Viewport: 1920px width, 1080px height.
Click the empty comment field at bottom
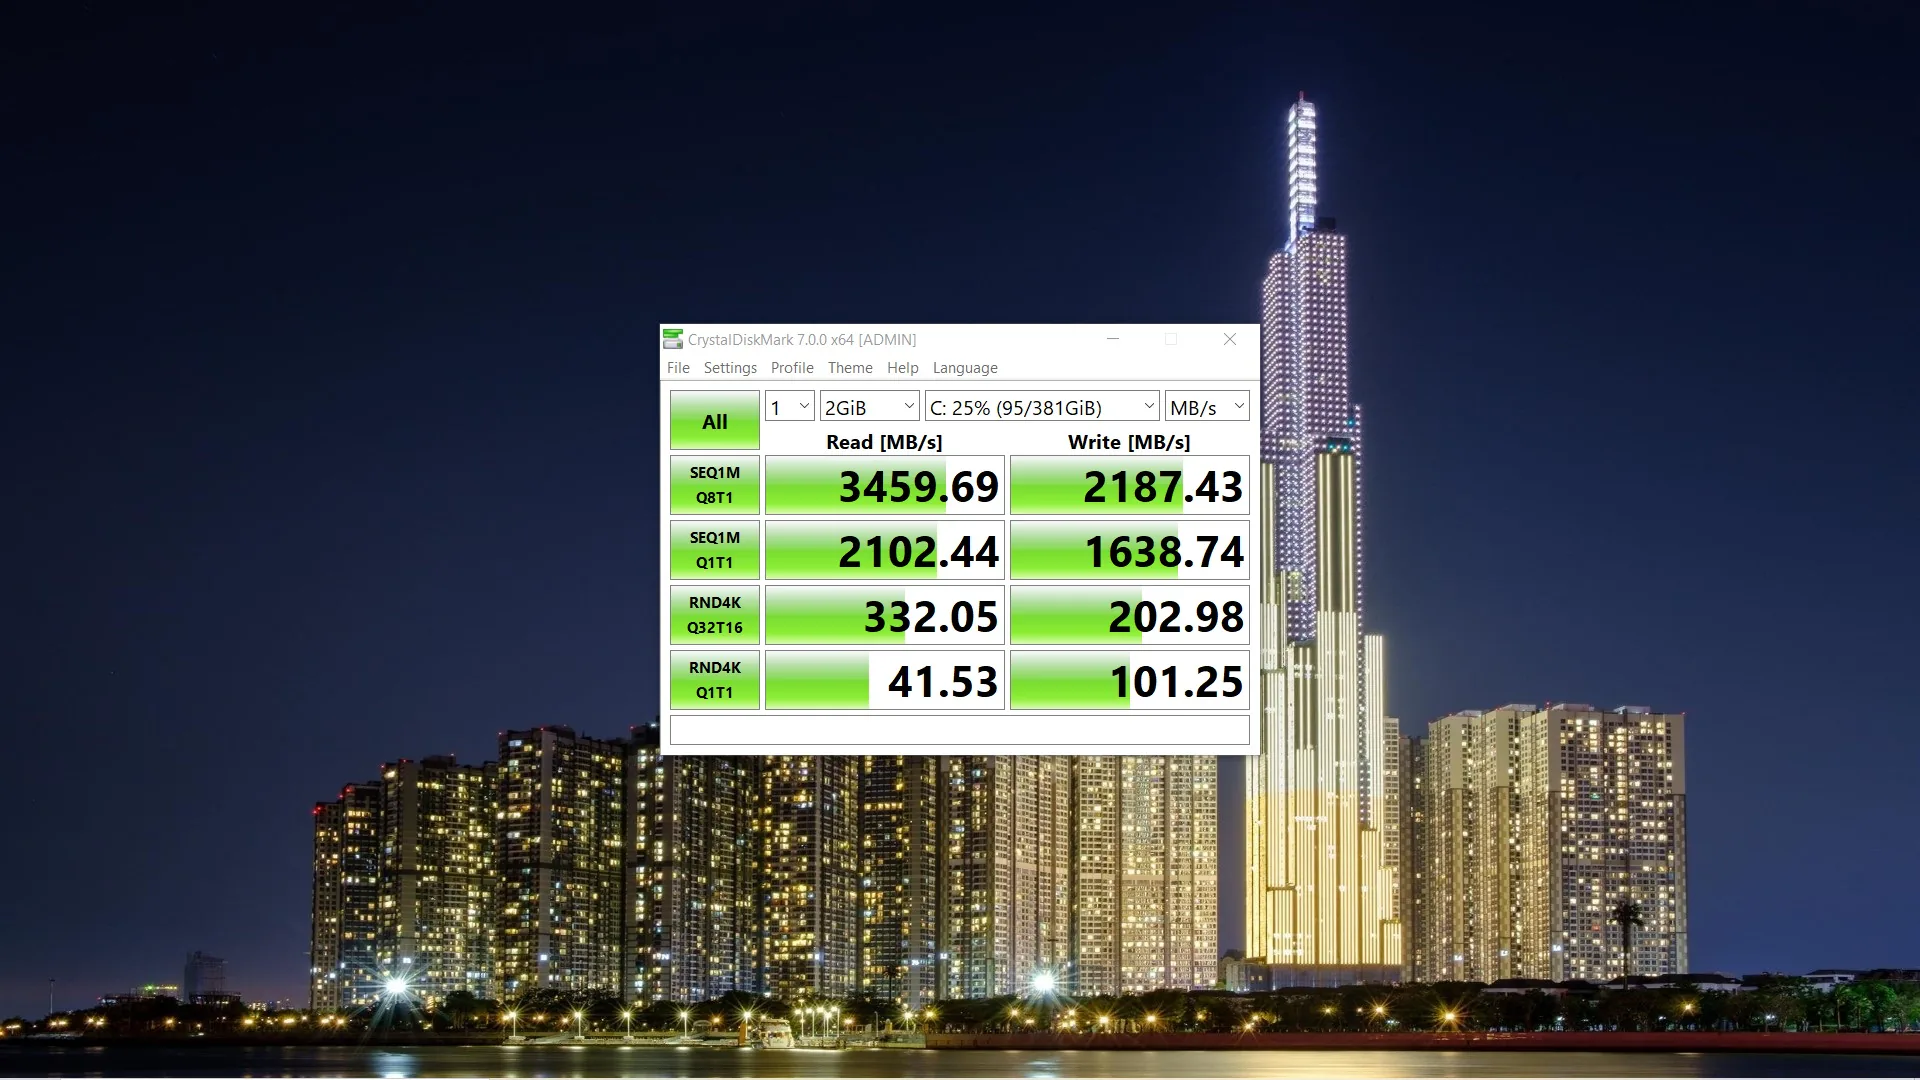(x=959, y=730)
